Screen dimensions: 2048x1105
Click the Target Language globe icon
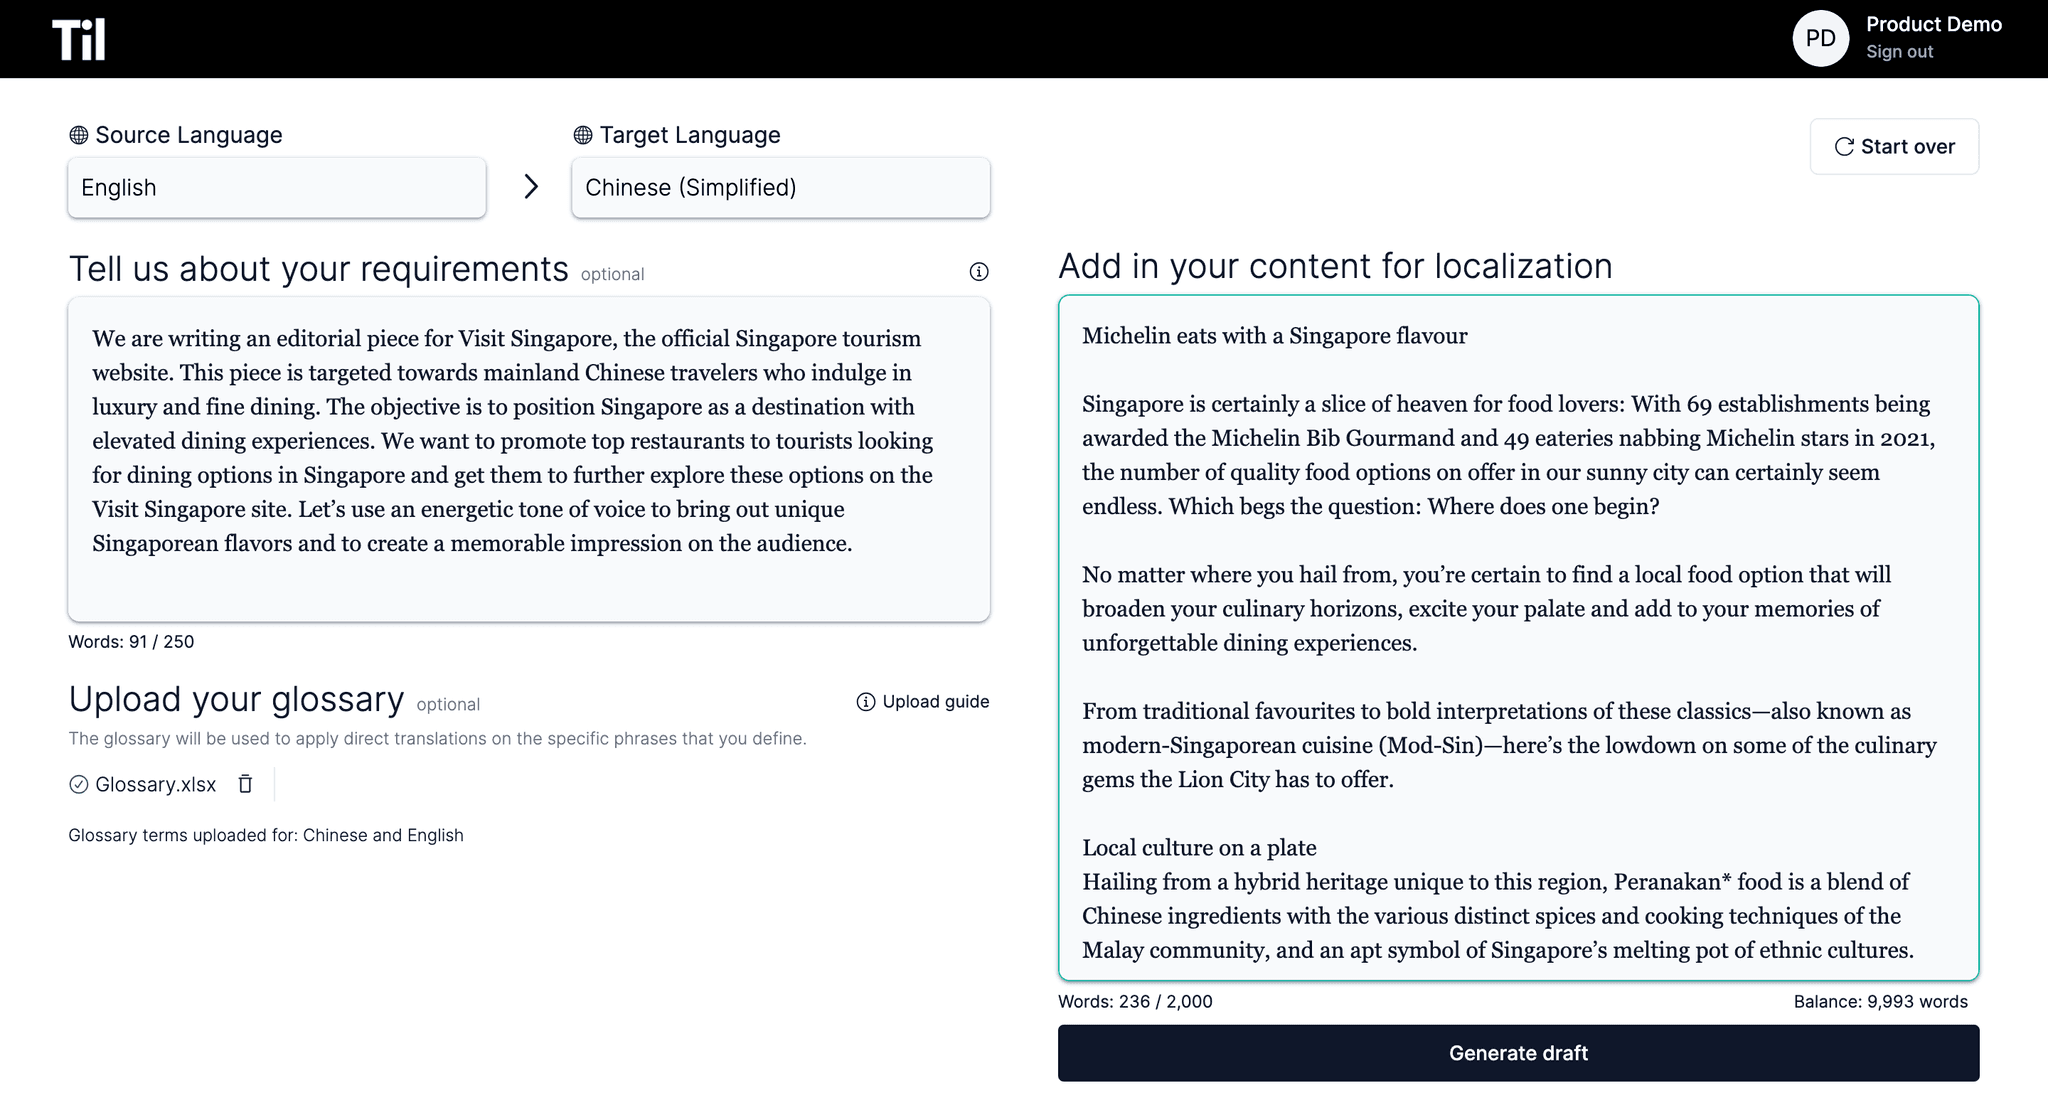pos(583,135)
